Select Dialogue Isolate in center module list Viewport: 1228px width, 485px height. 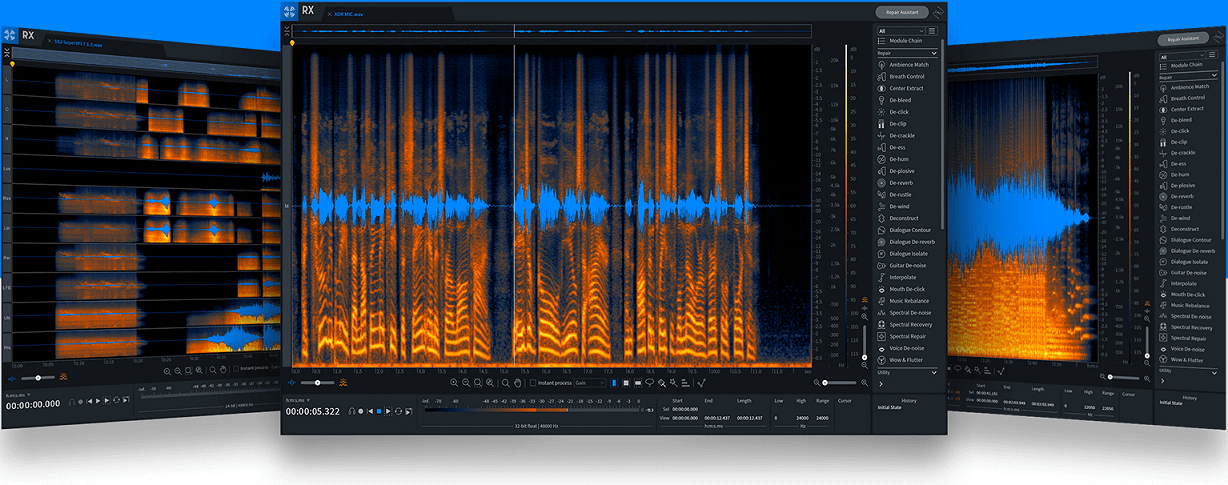[x=908, y=254]
